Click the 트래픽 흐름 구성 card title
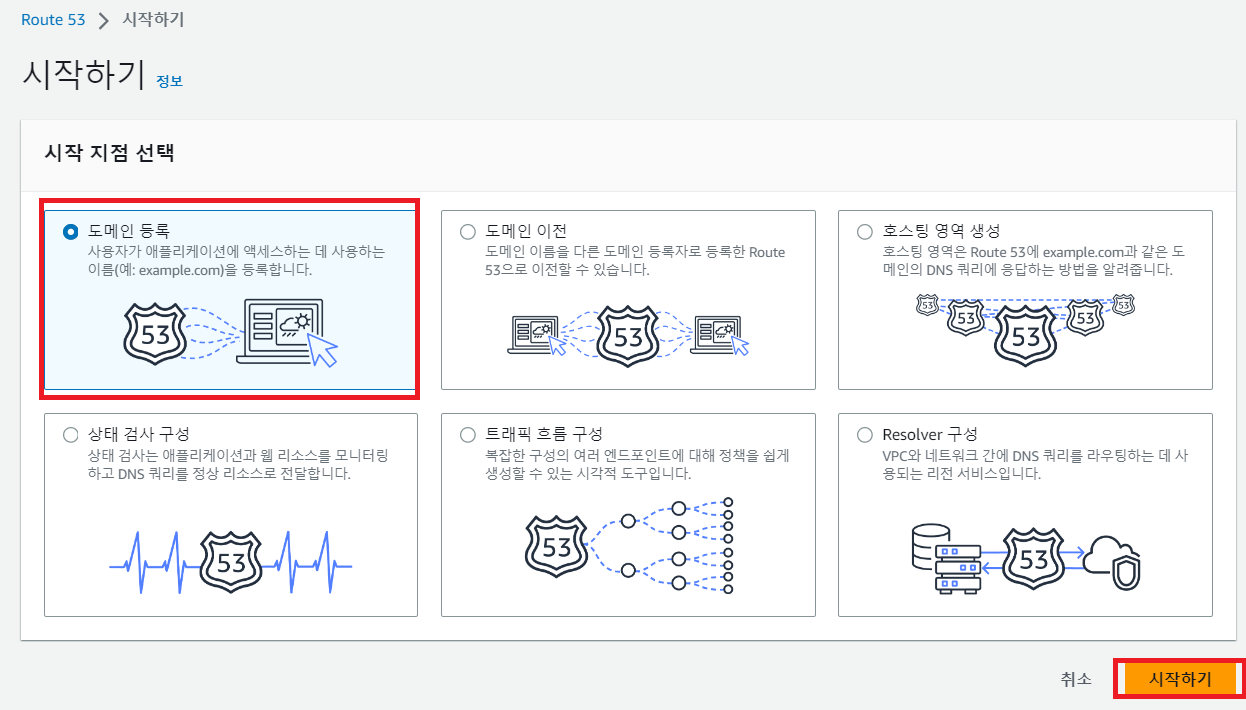The height and width of the screenshot is (710, 1246). pyautogui.click(x=544, y=434)
